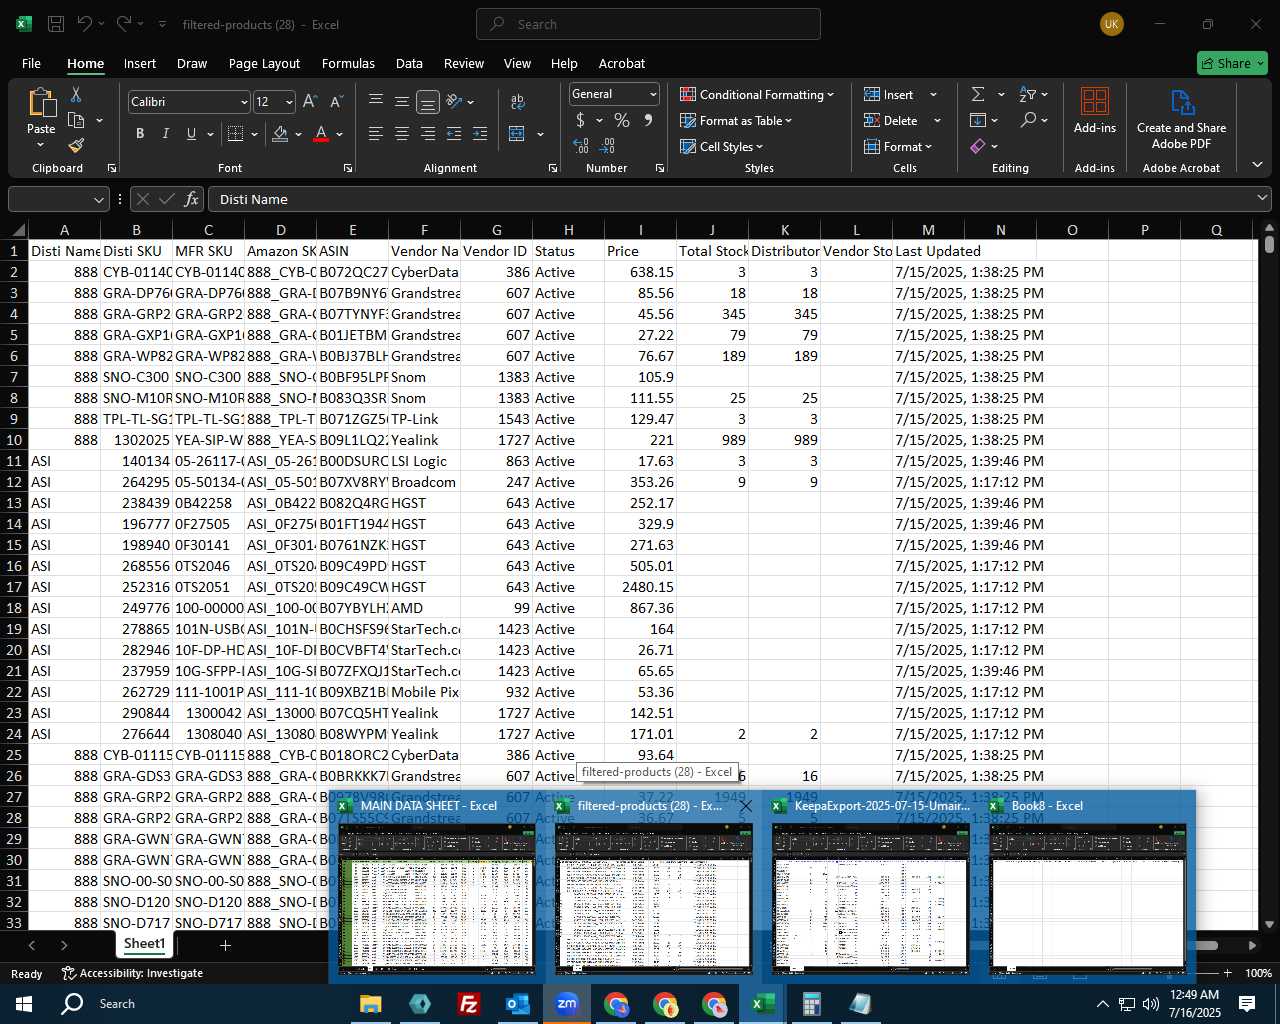Image resolution: width=1280 pixels, height=1024 pixels.
Task: Click Create and Share Adobe PDF
Action: pyautogui.click(x=1181, y=119)
